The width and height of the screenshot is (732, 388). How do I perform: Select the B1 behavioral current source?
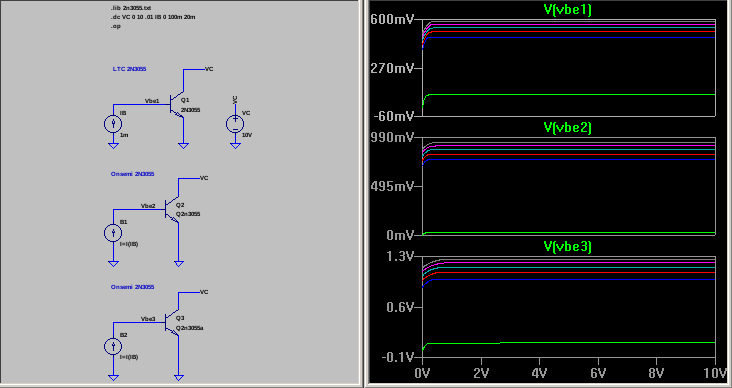click(x=113, y=233)
